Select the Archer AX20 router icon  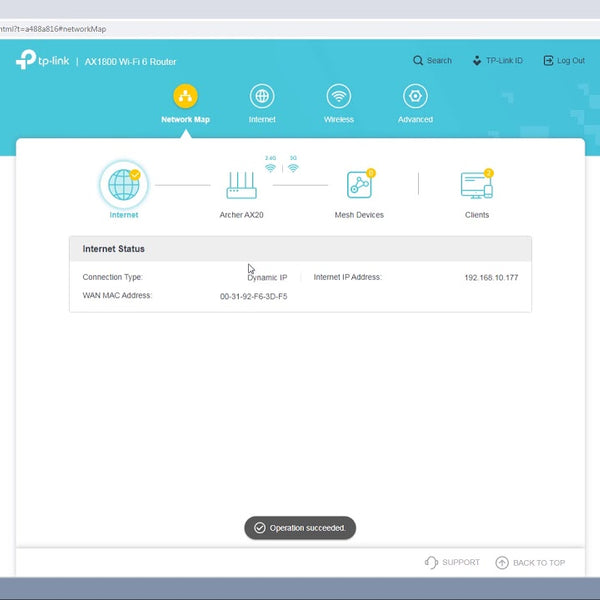(x=241, y=185)
